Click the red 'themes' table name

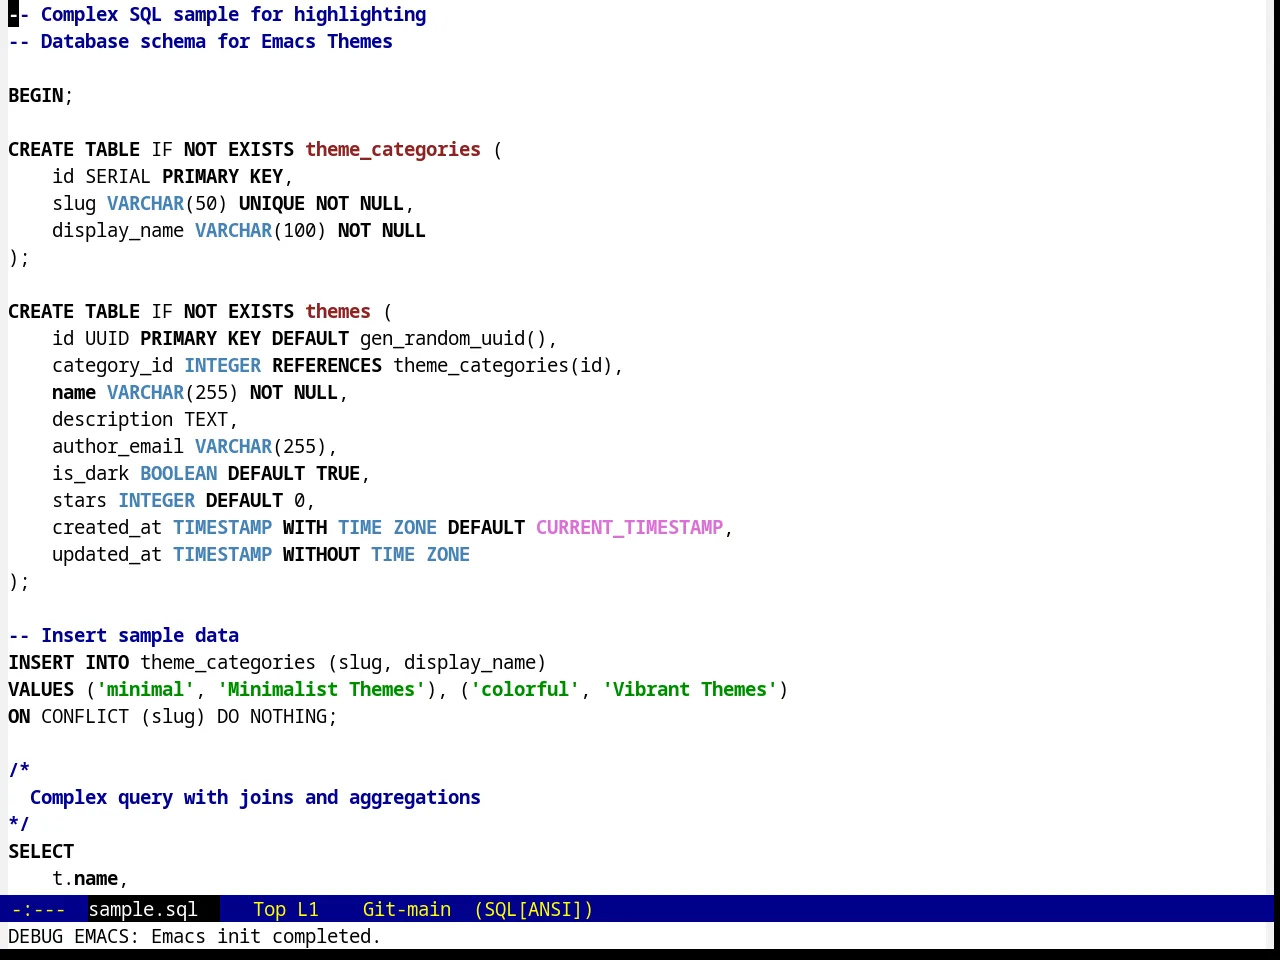[338, 311]
